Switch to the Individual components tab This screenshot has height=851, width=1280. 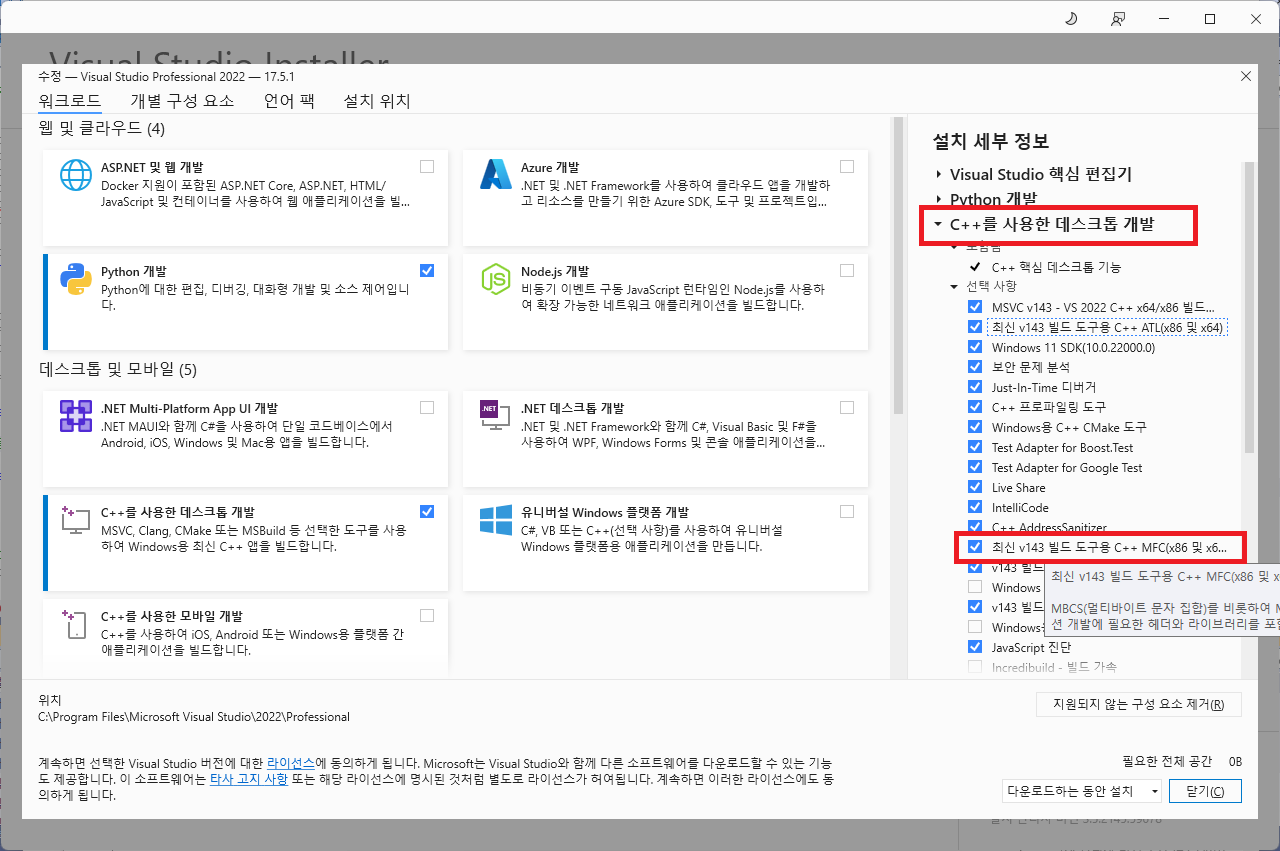tap(182, 101)
